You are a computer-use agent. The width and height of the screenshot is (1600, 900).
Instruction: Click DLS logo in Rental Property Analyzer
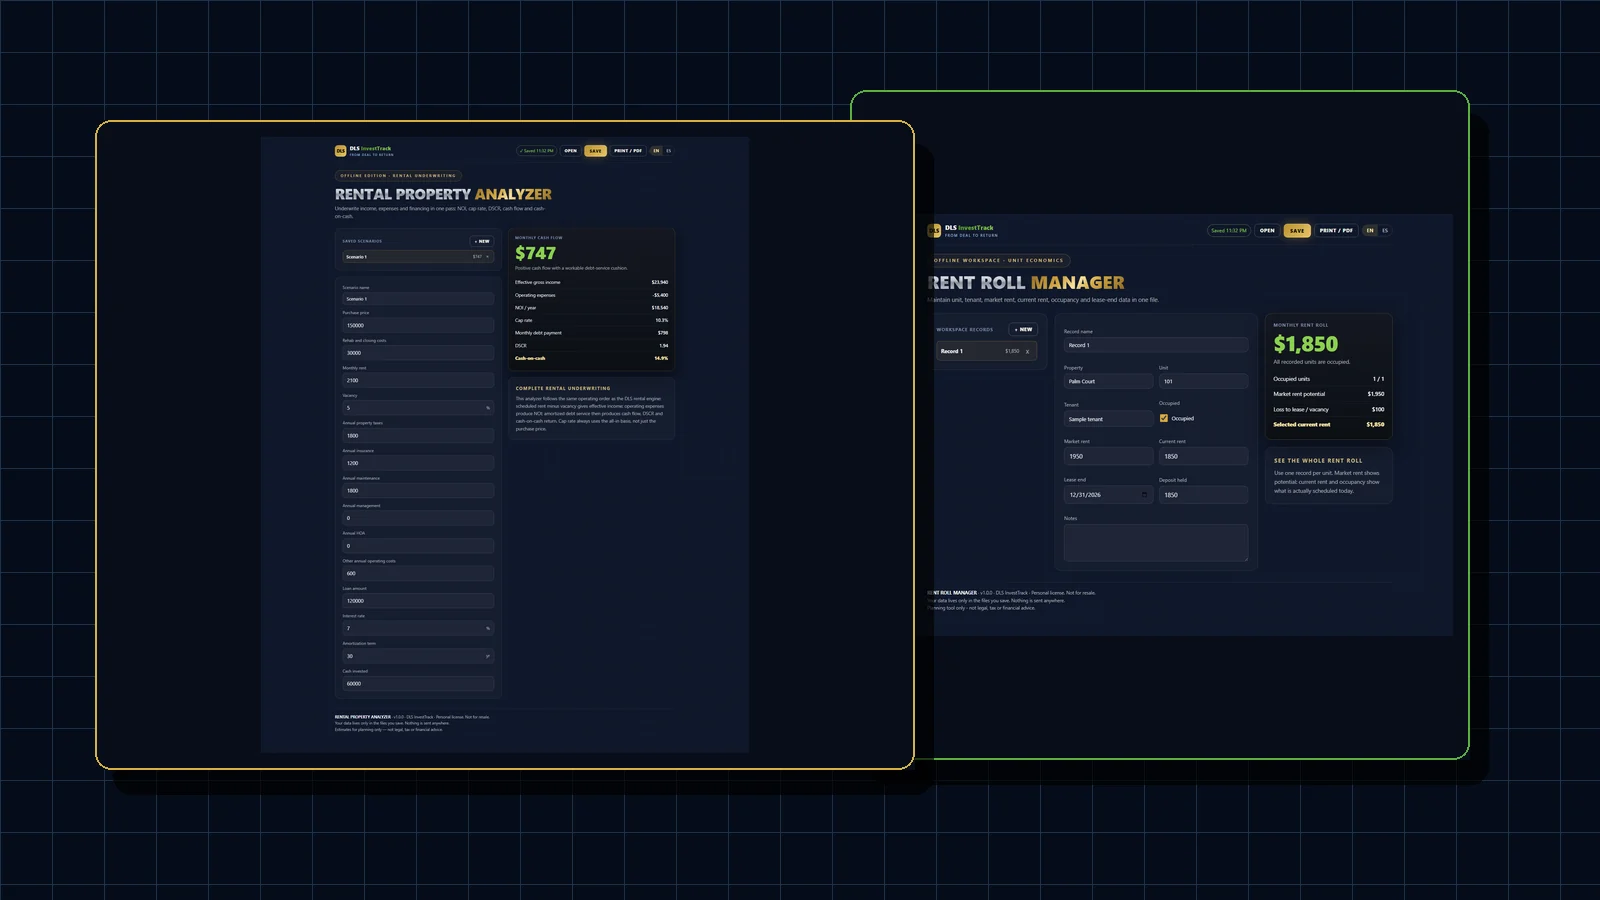pos(340,151)
